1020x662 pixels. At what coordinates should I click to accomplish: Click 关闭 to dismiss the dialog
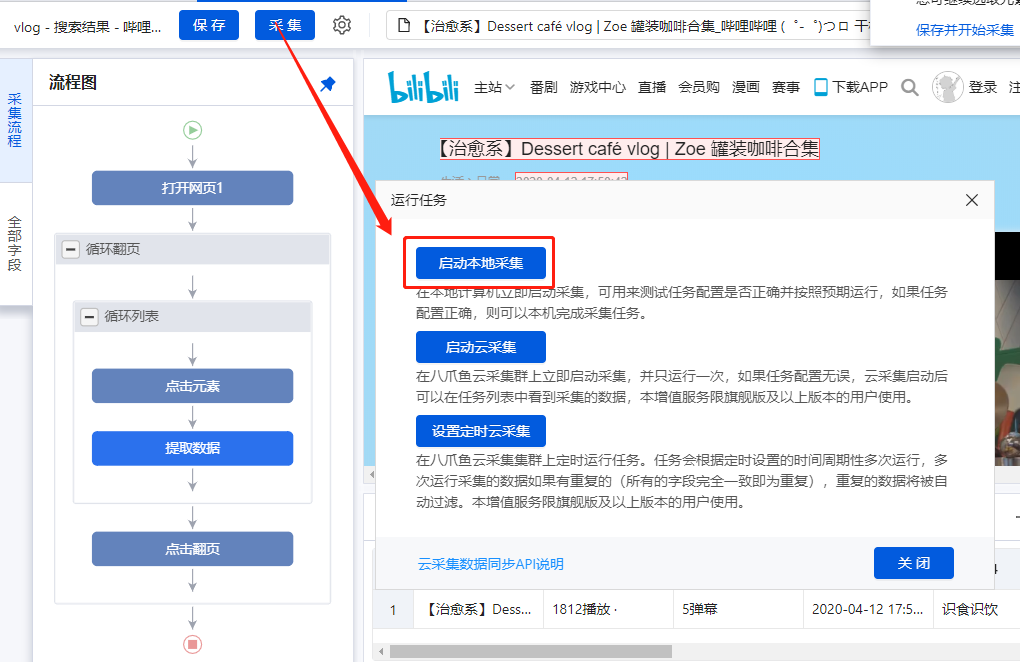[x=913, y=563]
